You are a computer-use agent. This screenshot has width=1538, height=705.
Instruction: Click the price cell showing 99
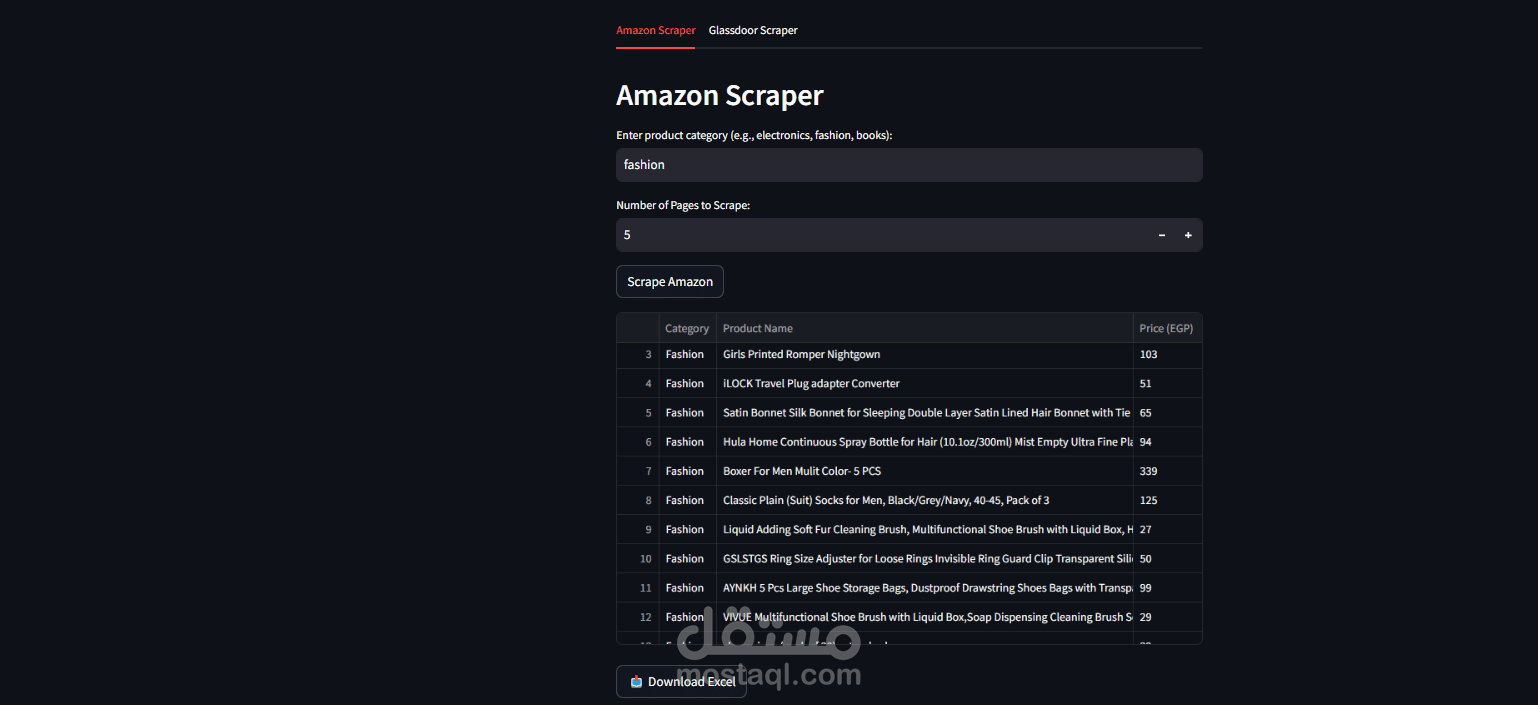[1167, 587]
